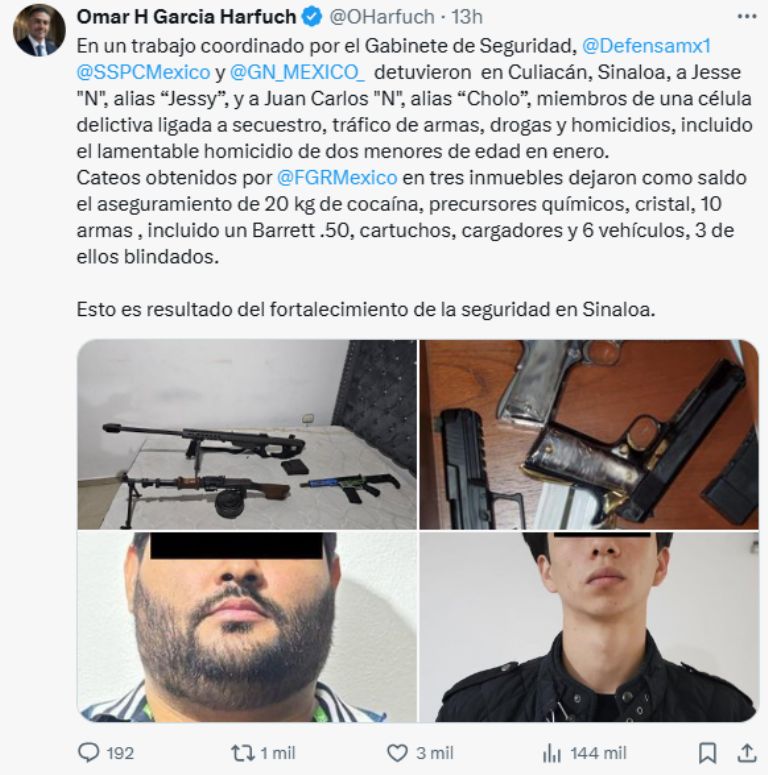Open view analytics bar chart icon

point(552,753)
